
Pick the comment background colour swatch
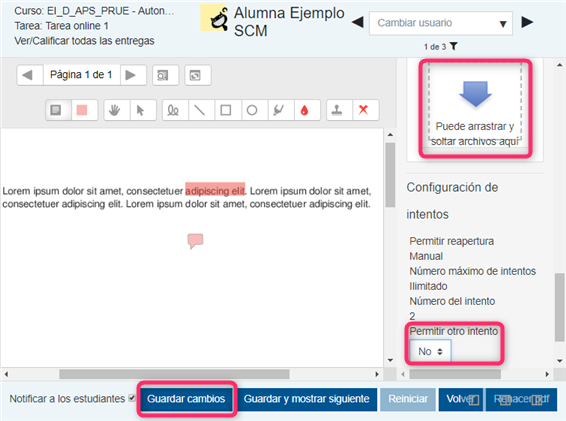point(58,110)
